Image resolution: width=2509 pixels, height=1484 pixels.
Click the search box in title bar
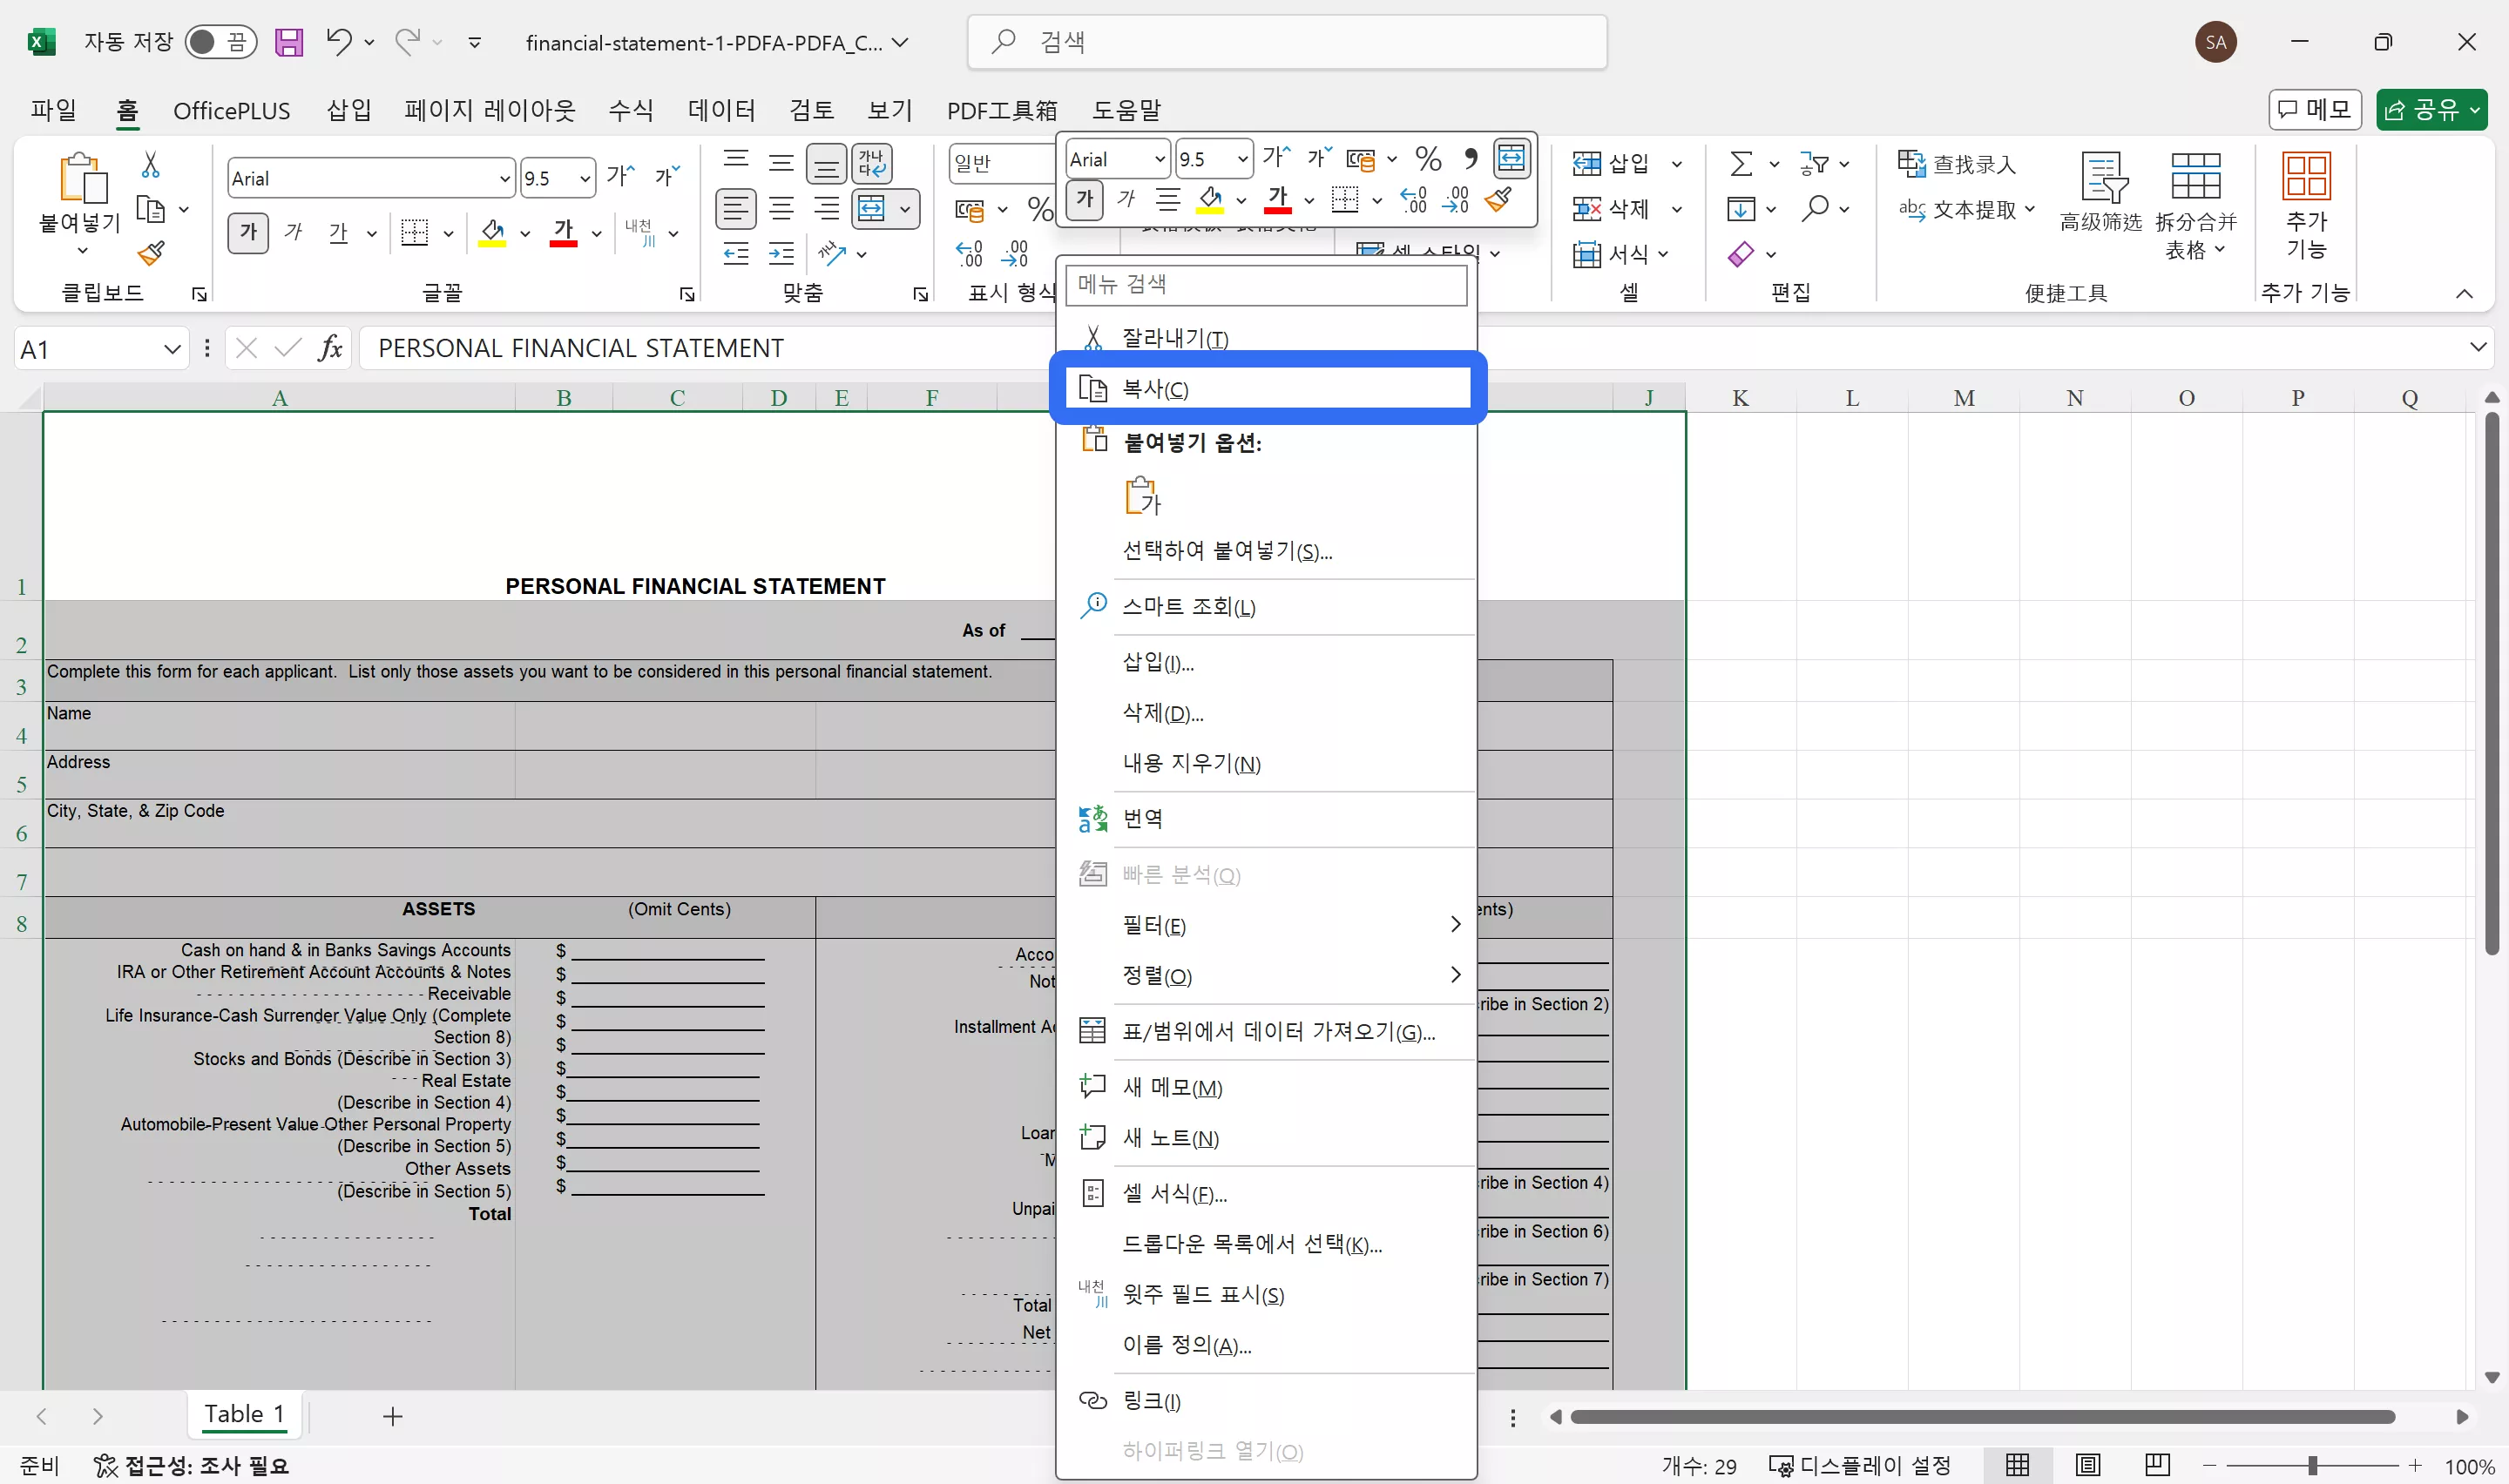point(1287,42)
